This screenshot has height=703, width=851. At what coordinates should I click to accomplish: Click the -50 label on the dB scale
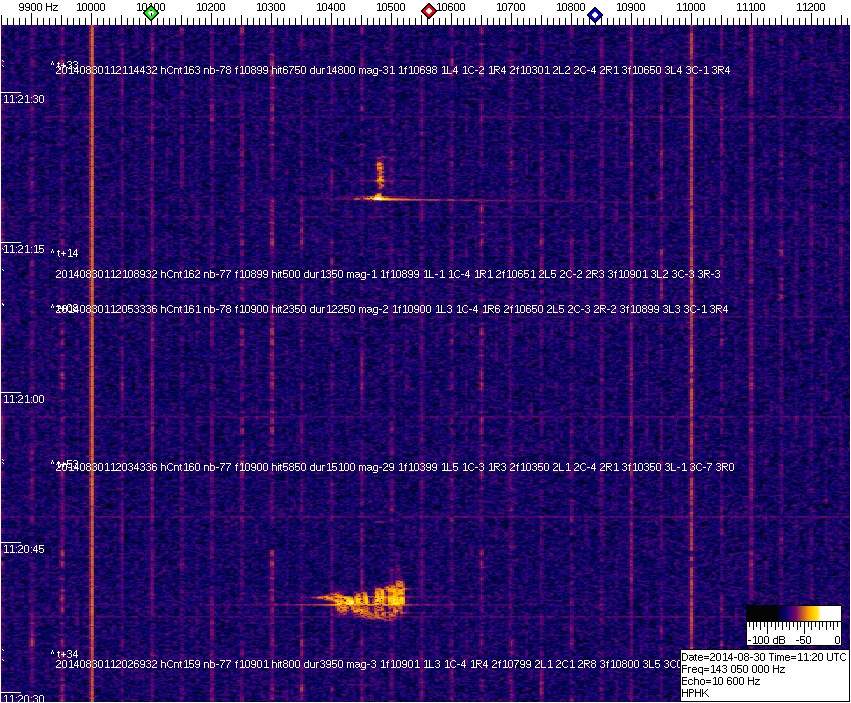click(x=803, y=639)
